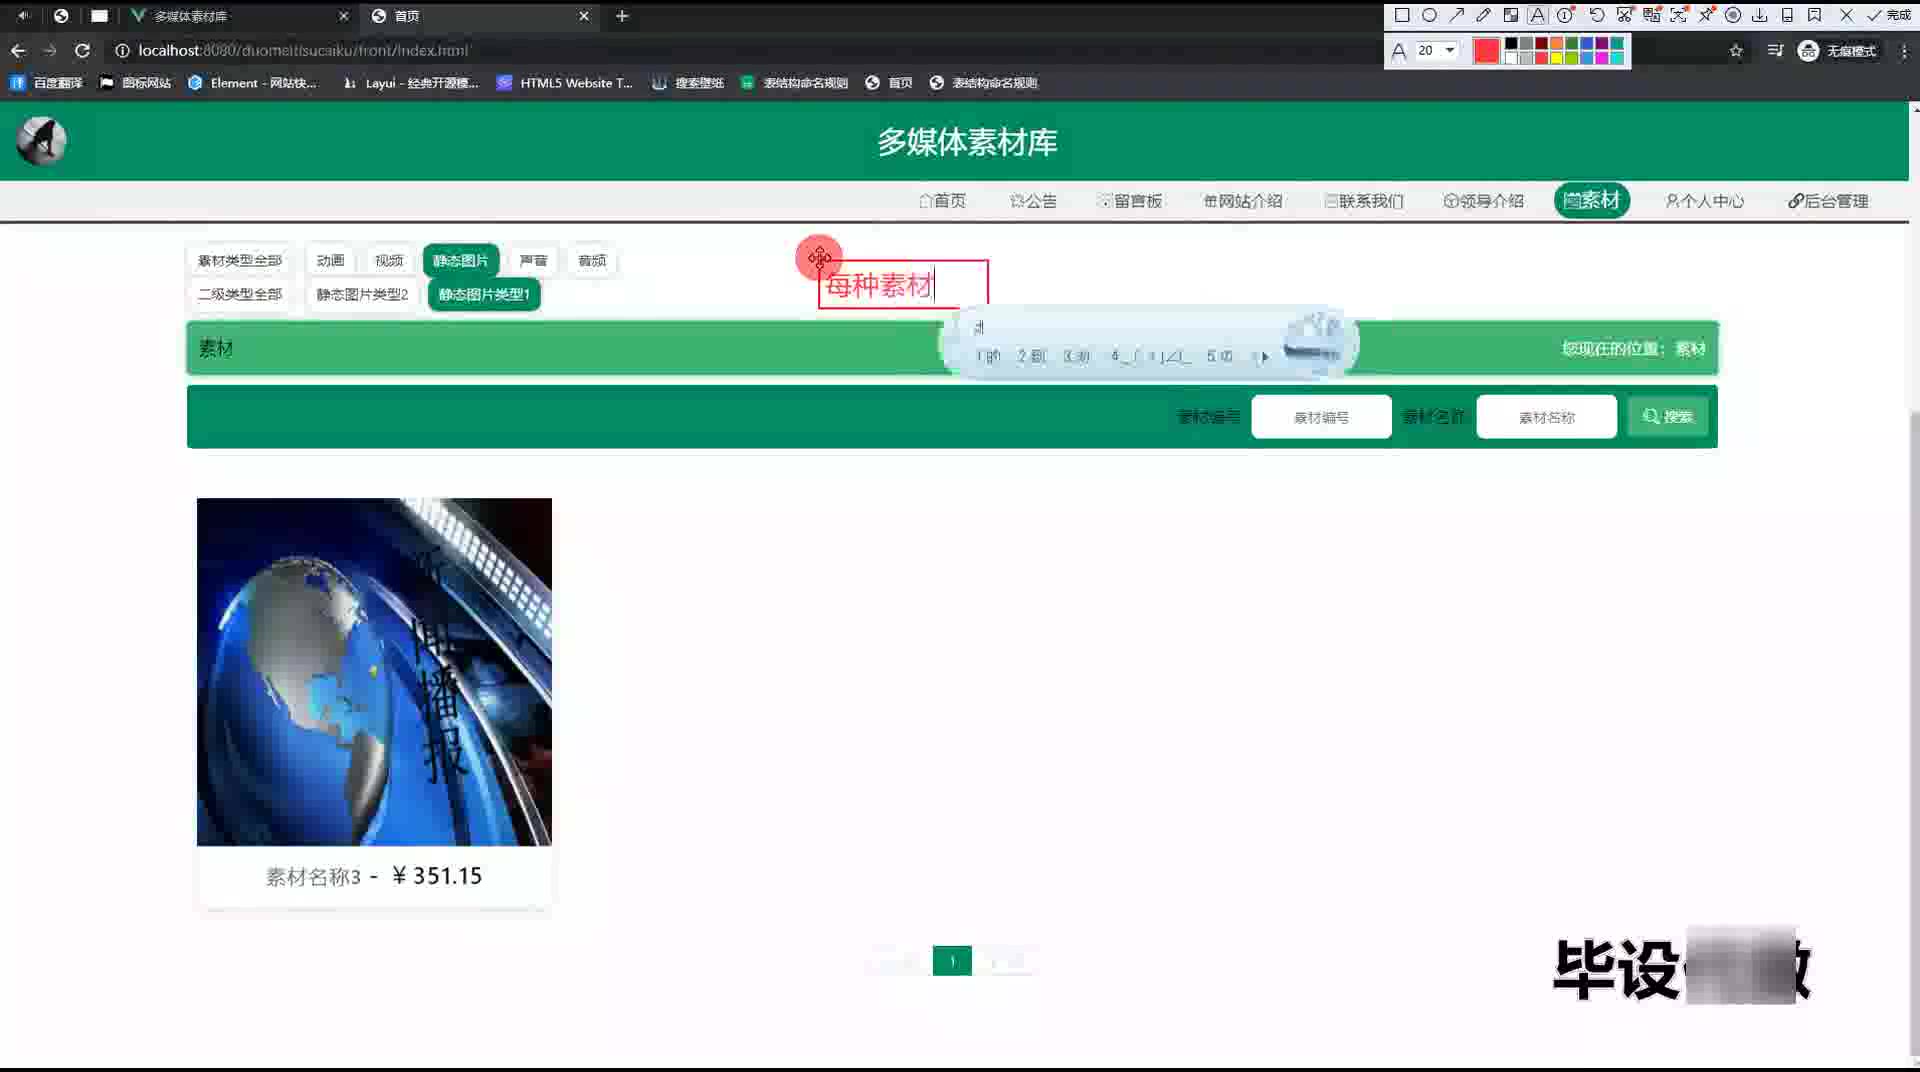Open the 百度翻译 bookmark
Screen dimensions: 1920x1072
[46, 83]
